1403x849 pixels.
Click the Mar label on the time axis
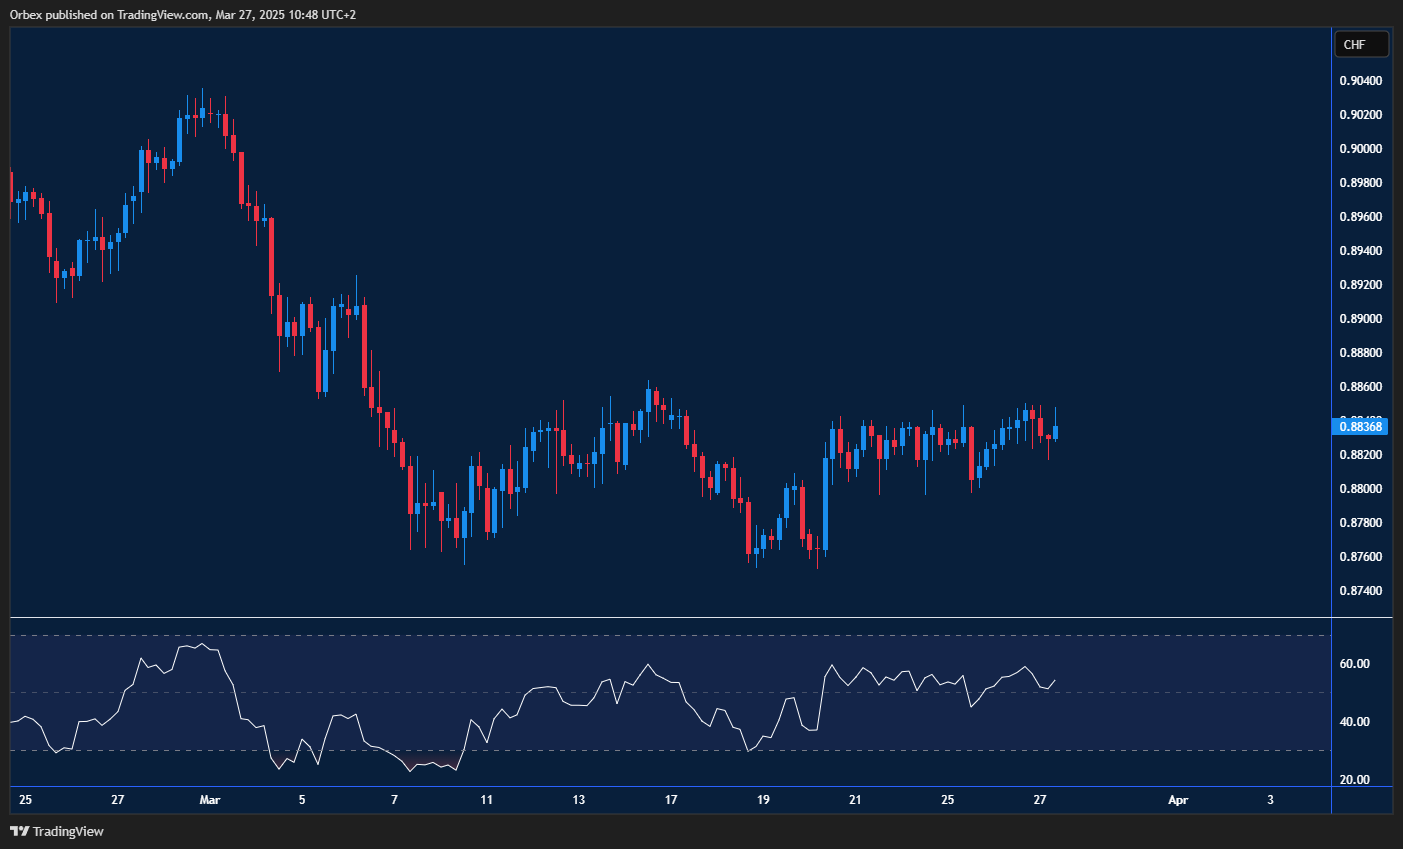209,800
